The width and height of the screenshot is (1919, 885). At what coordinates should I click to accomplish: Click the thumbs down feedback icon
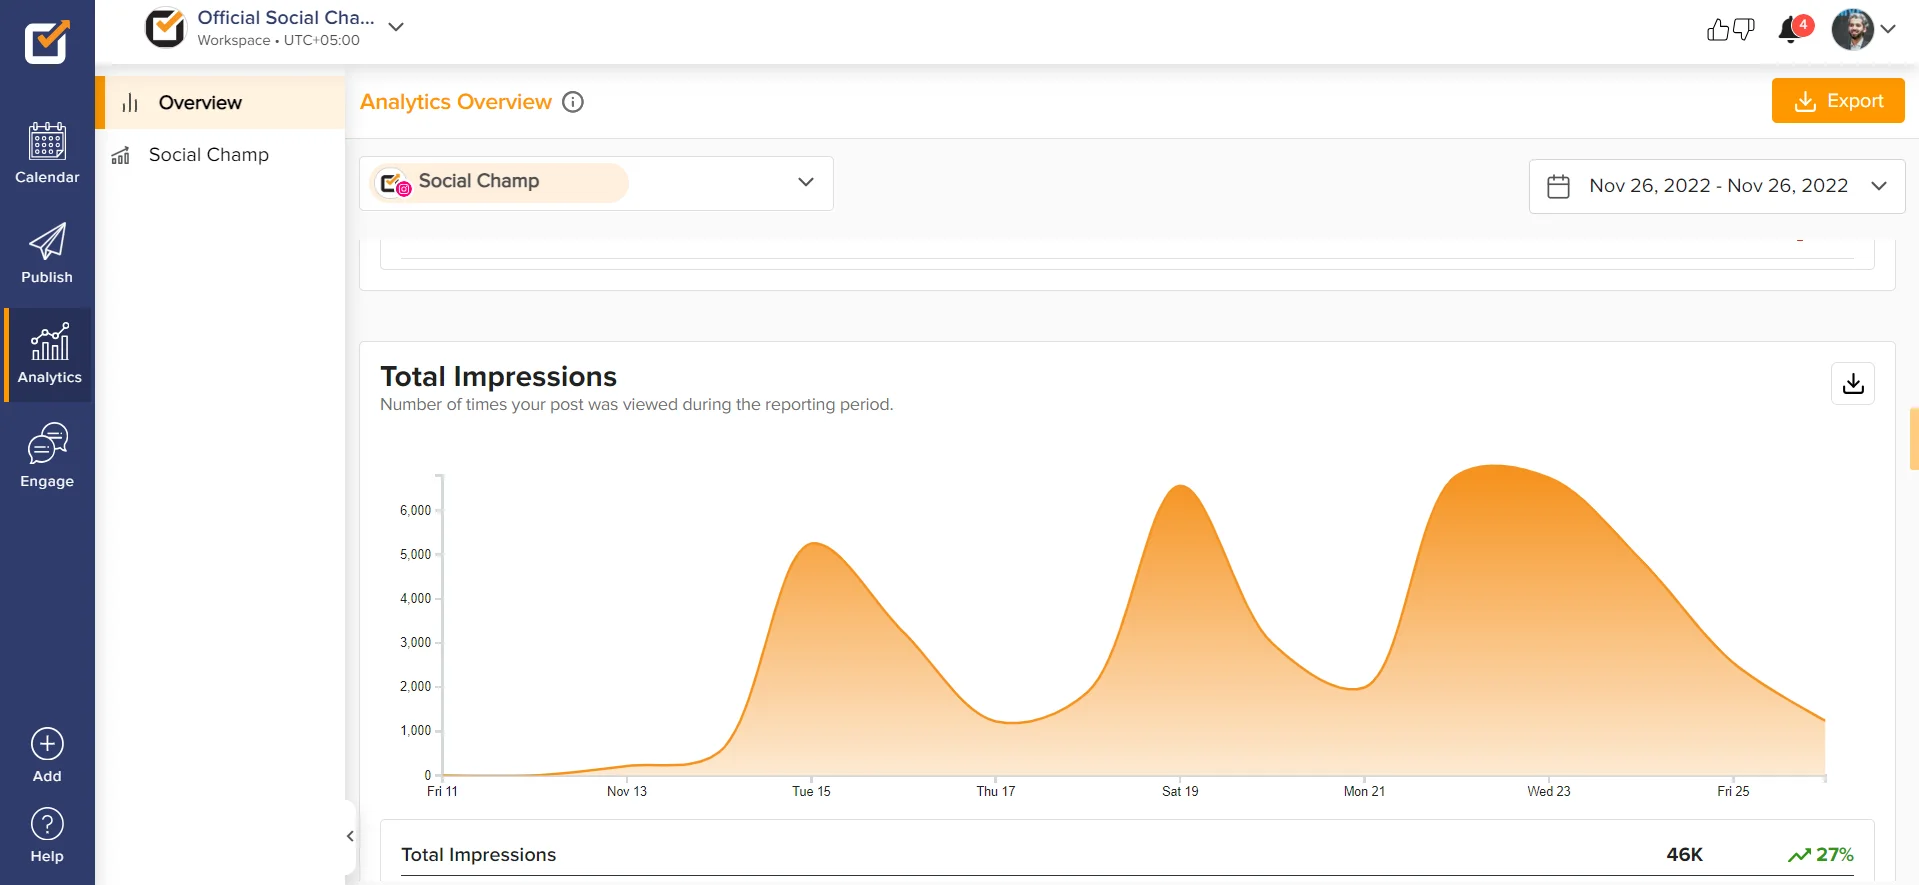coord(1743,30)
